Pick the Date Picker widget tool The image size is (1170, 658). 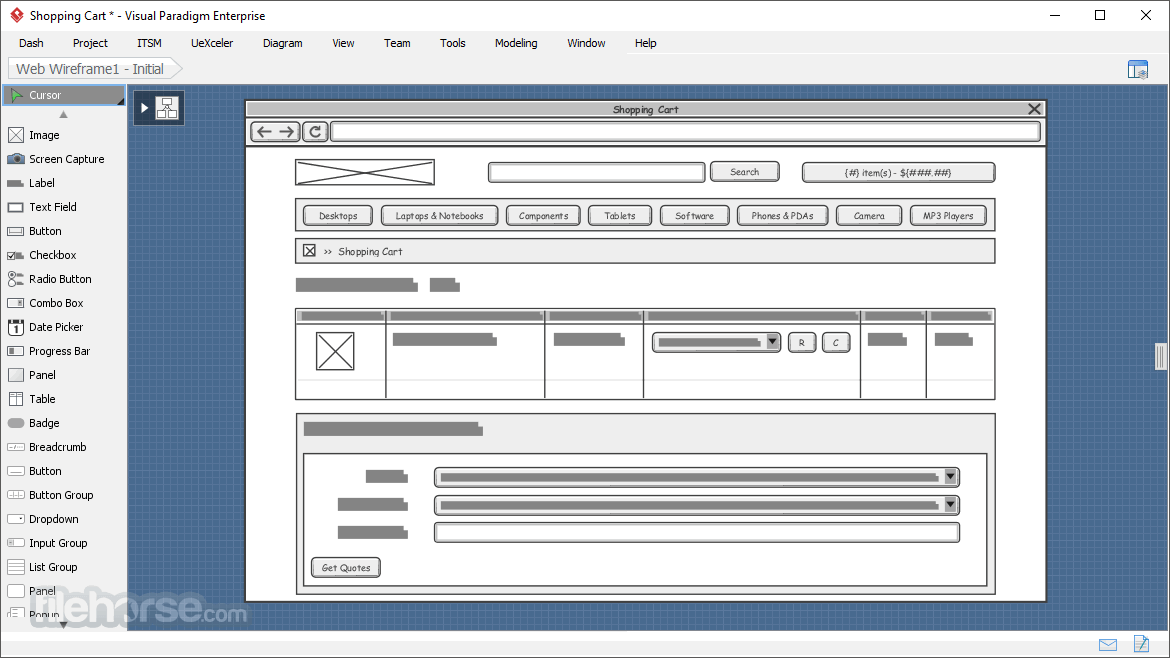55,327
